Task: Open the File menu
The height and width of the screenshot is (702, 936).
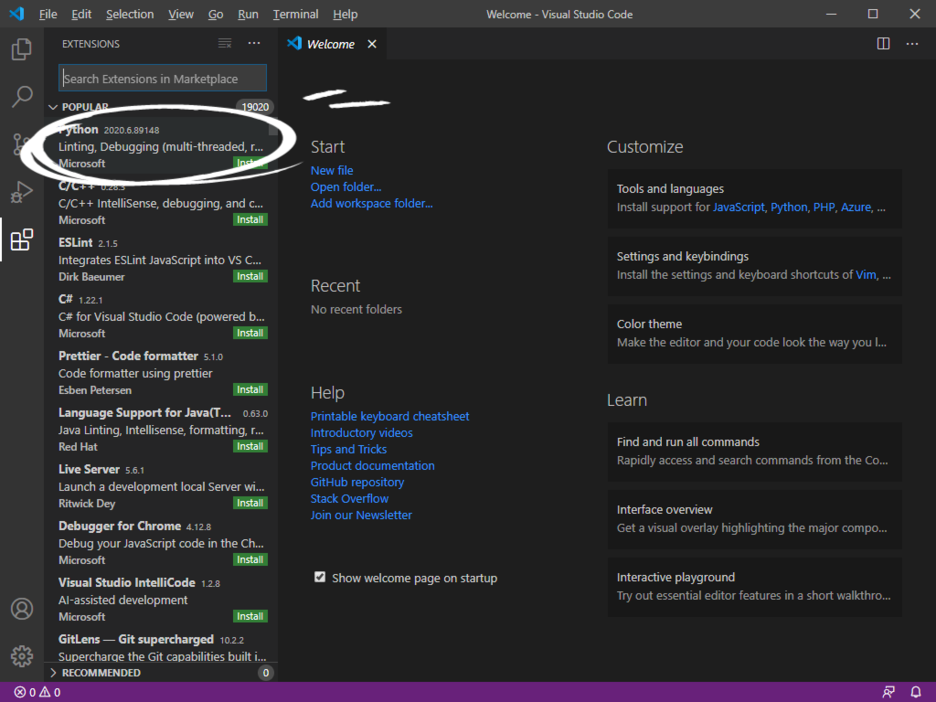Action: (x=48, y=14)
